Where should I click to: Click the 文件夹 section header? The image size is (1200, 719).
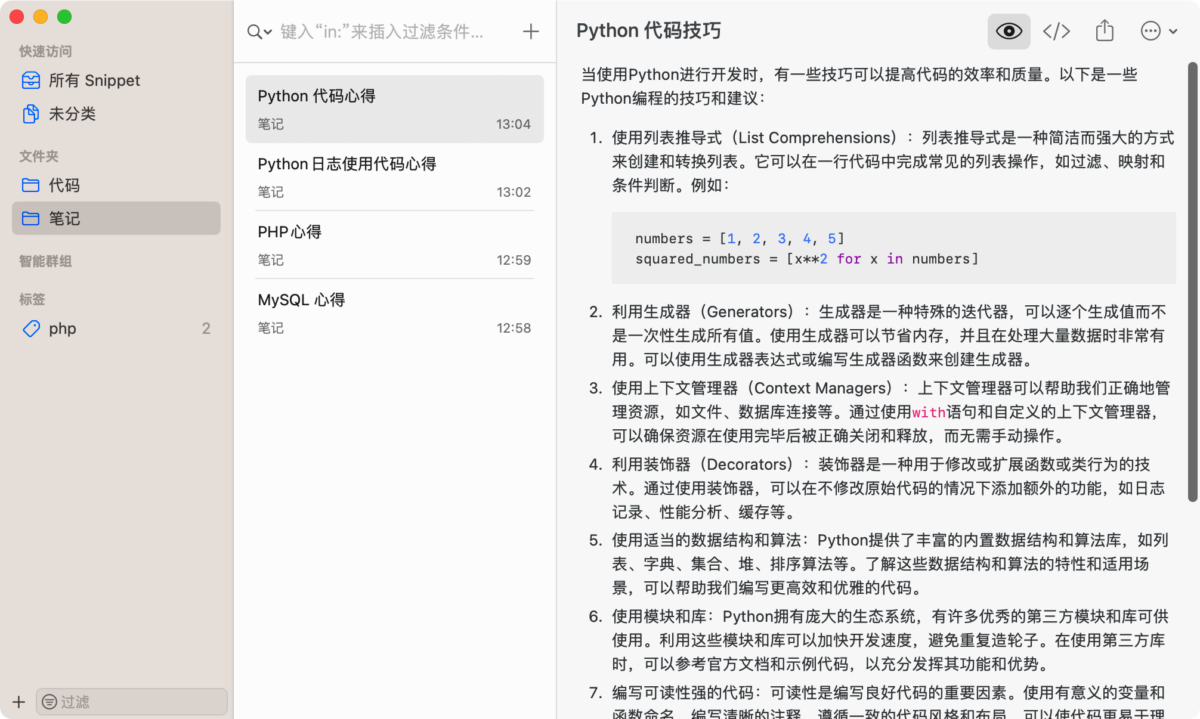(39, 156)
